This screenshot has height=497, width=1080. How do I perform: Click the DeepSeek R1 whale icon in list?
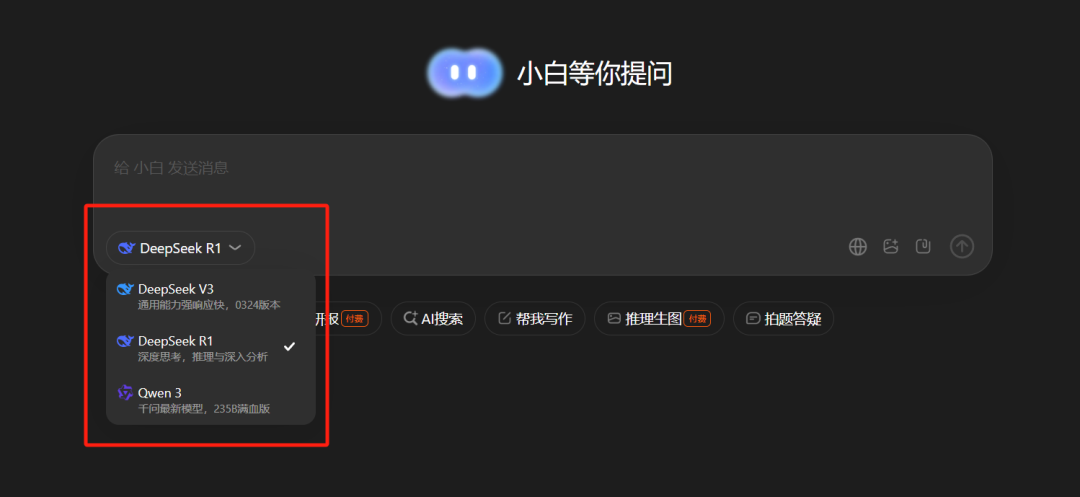(x=125, y=341)
